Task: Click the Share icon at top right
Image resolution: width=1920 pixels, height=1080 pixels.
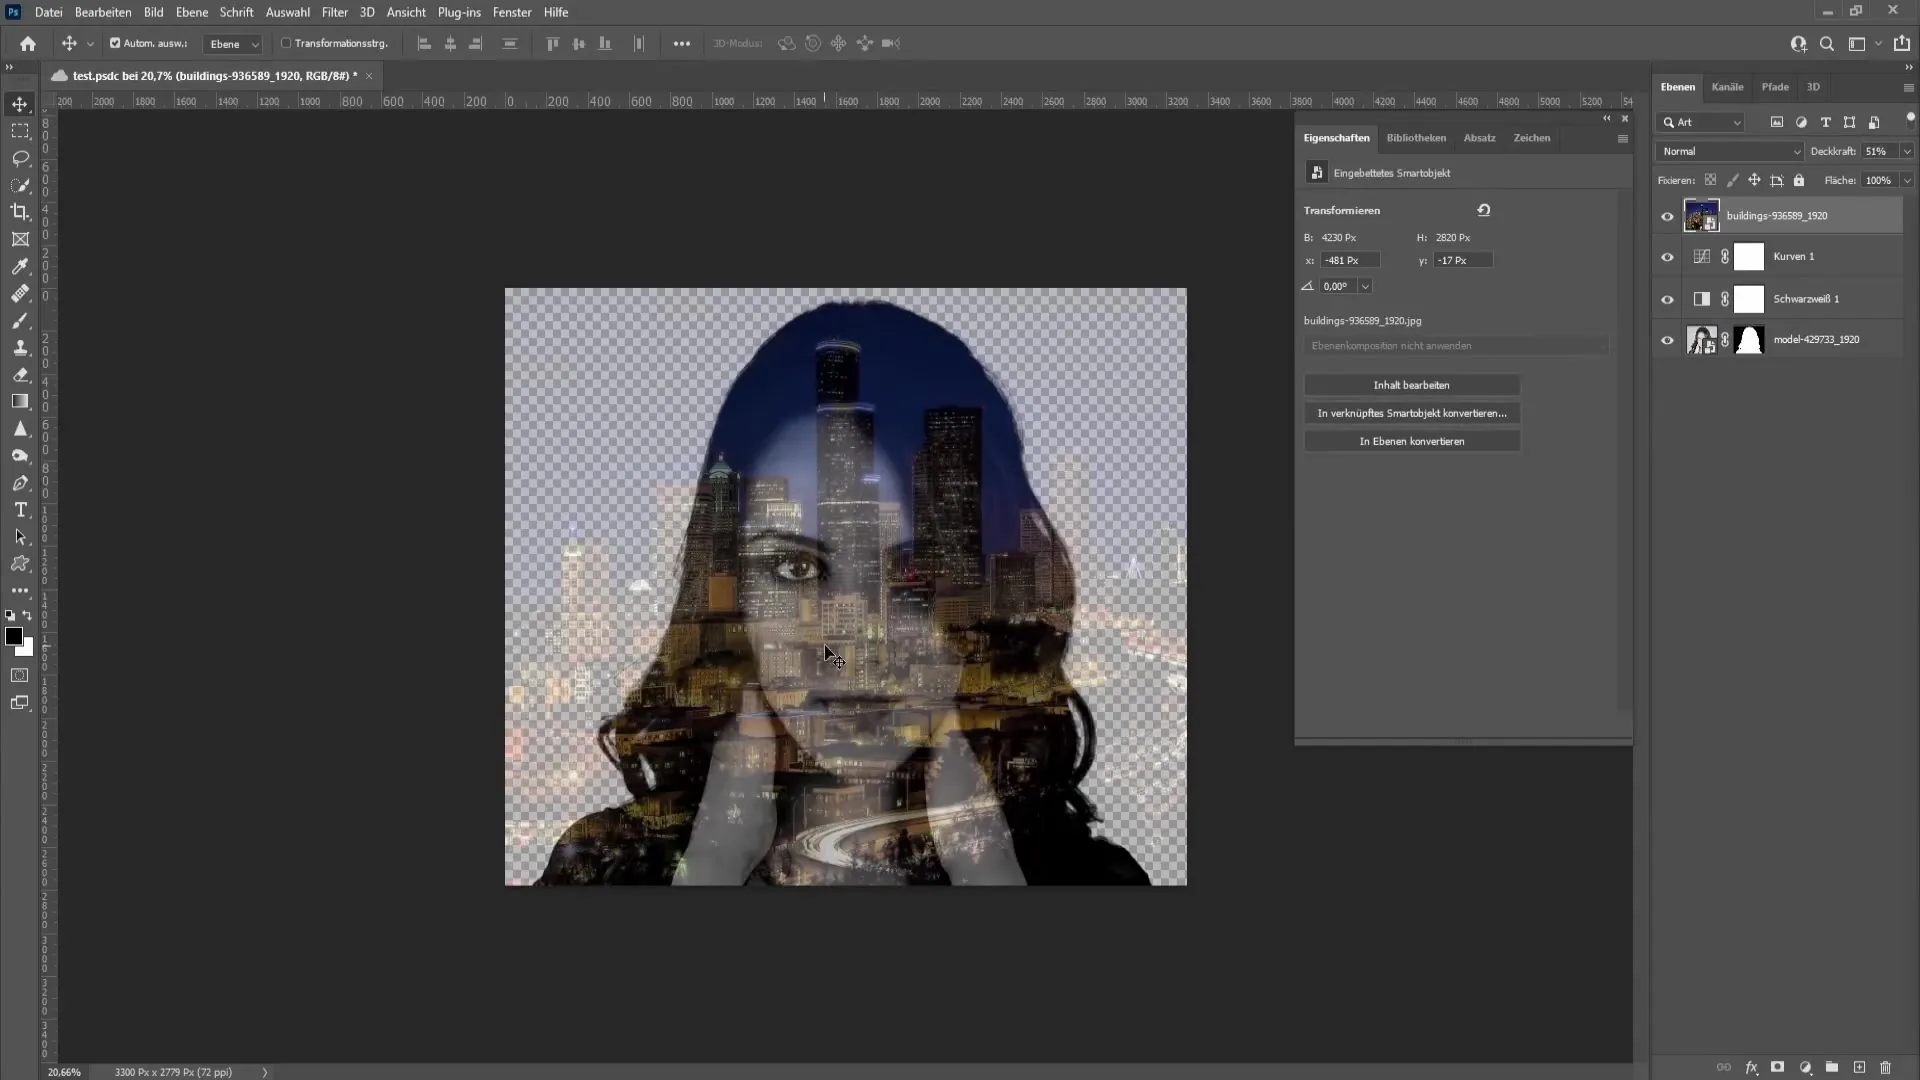Action: (x=1902, y=43)
